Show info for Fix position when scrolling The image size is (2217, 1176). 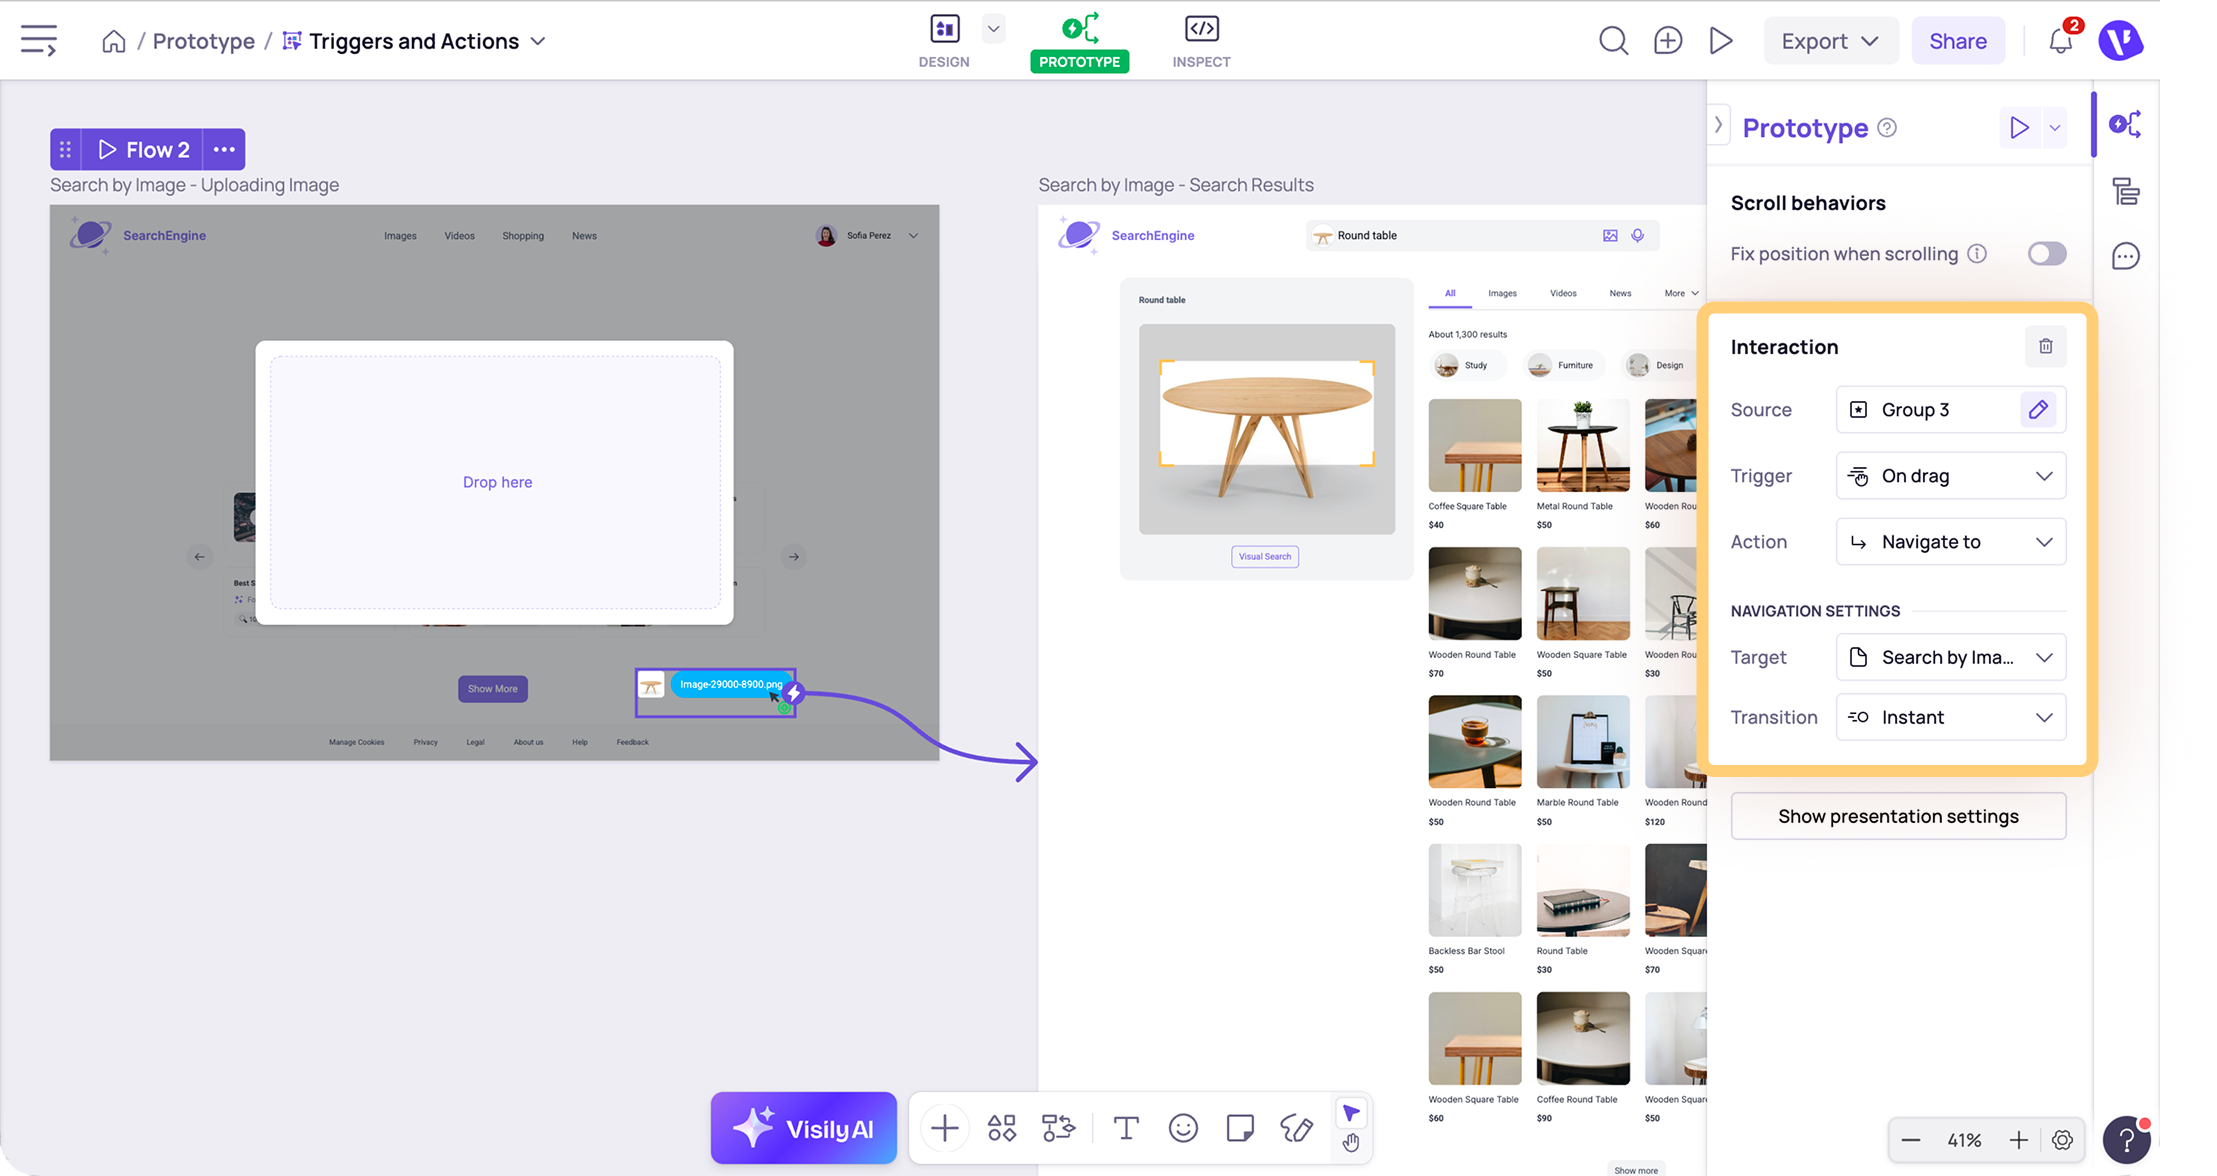1977,254
